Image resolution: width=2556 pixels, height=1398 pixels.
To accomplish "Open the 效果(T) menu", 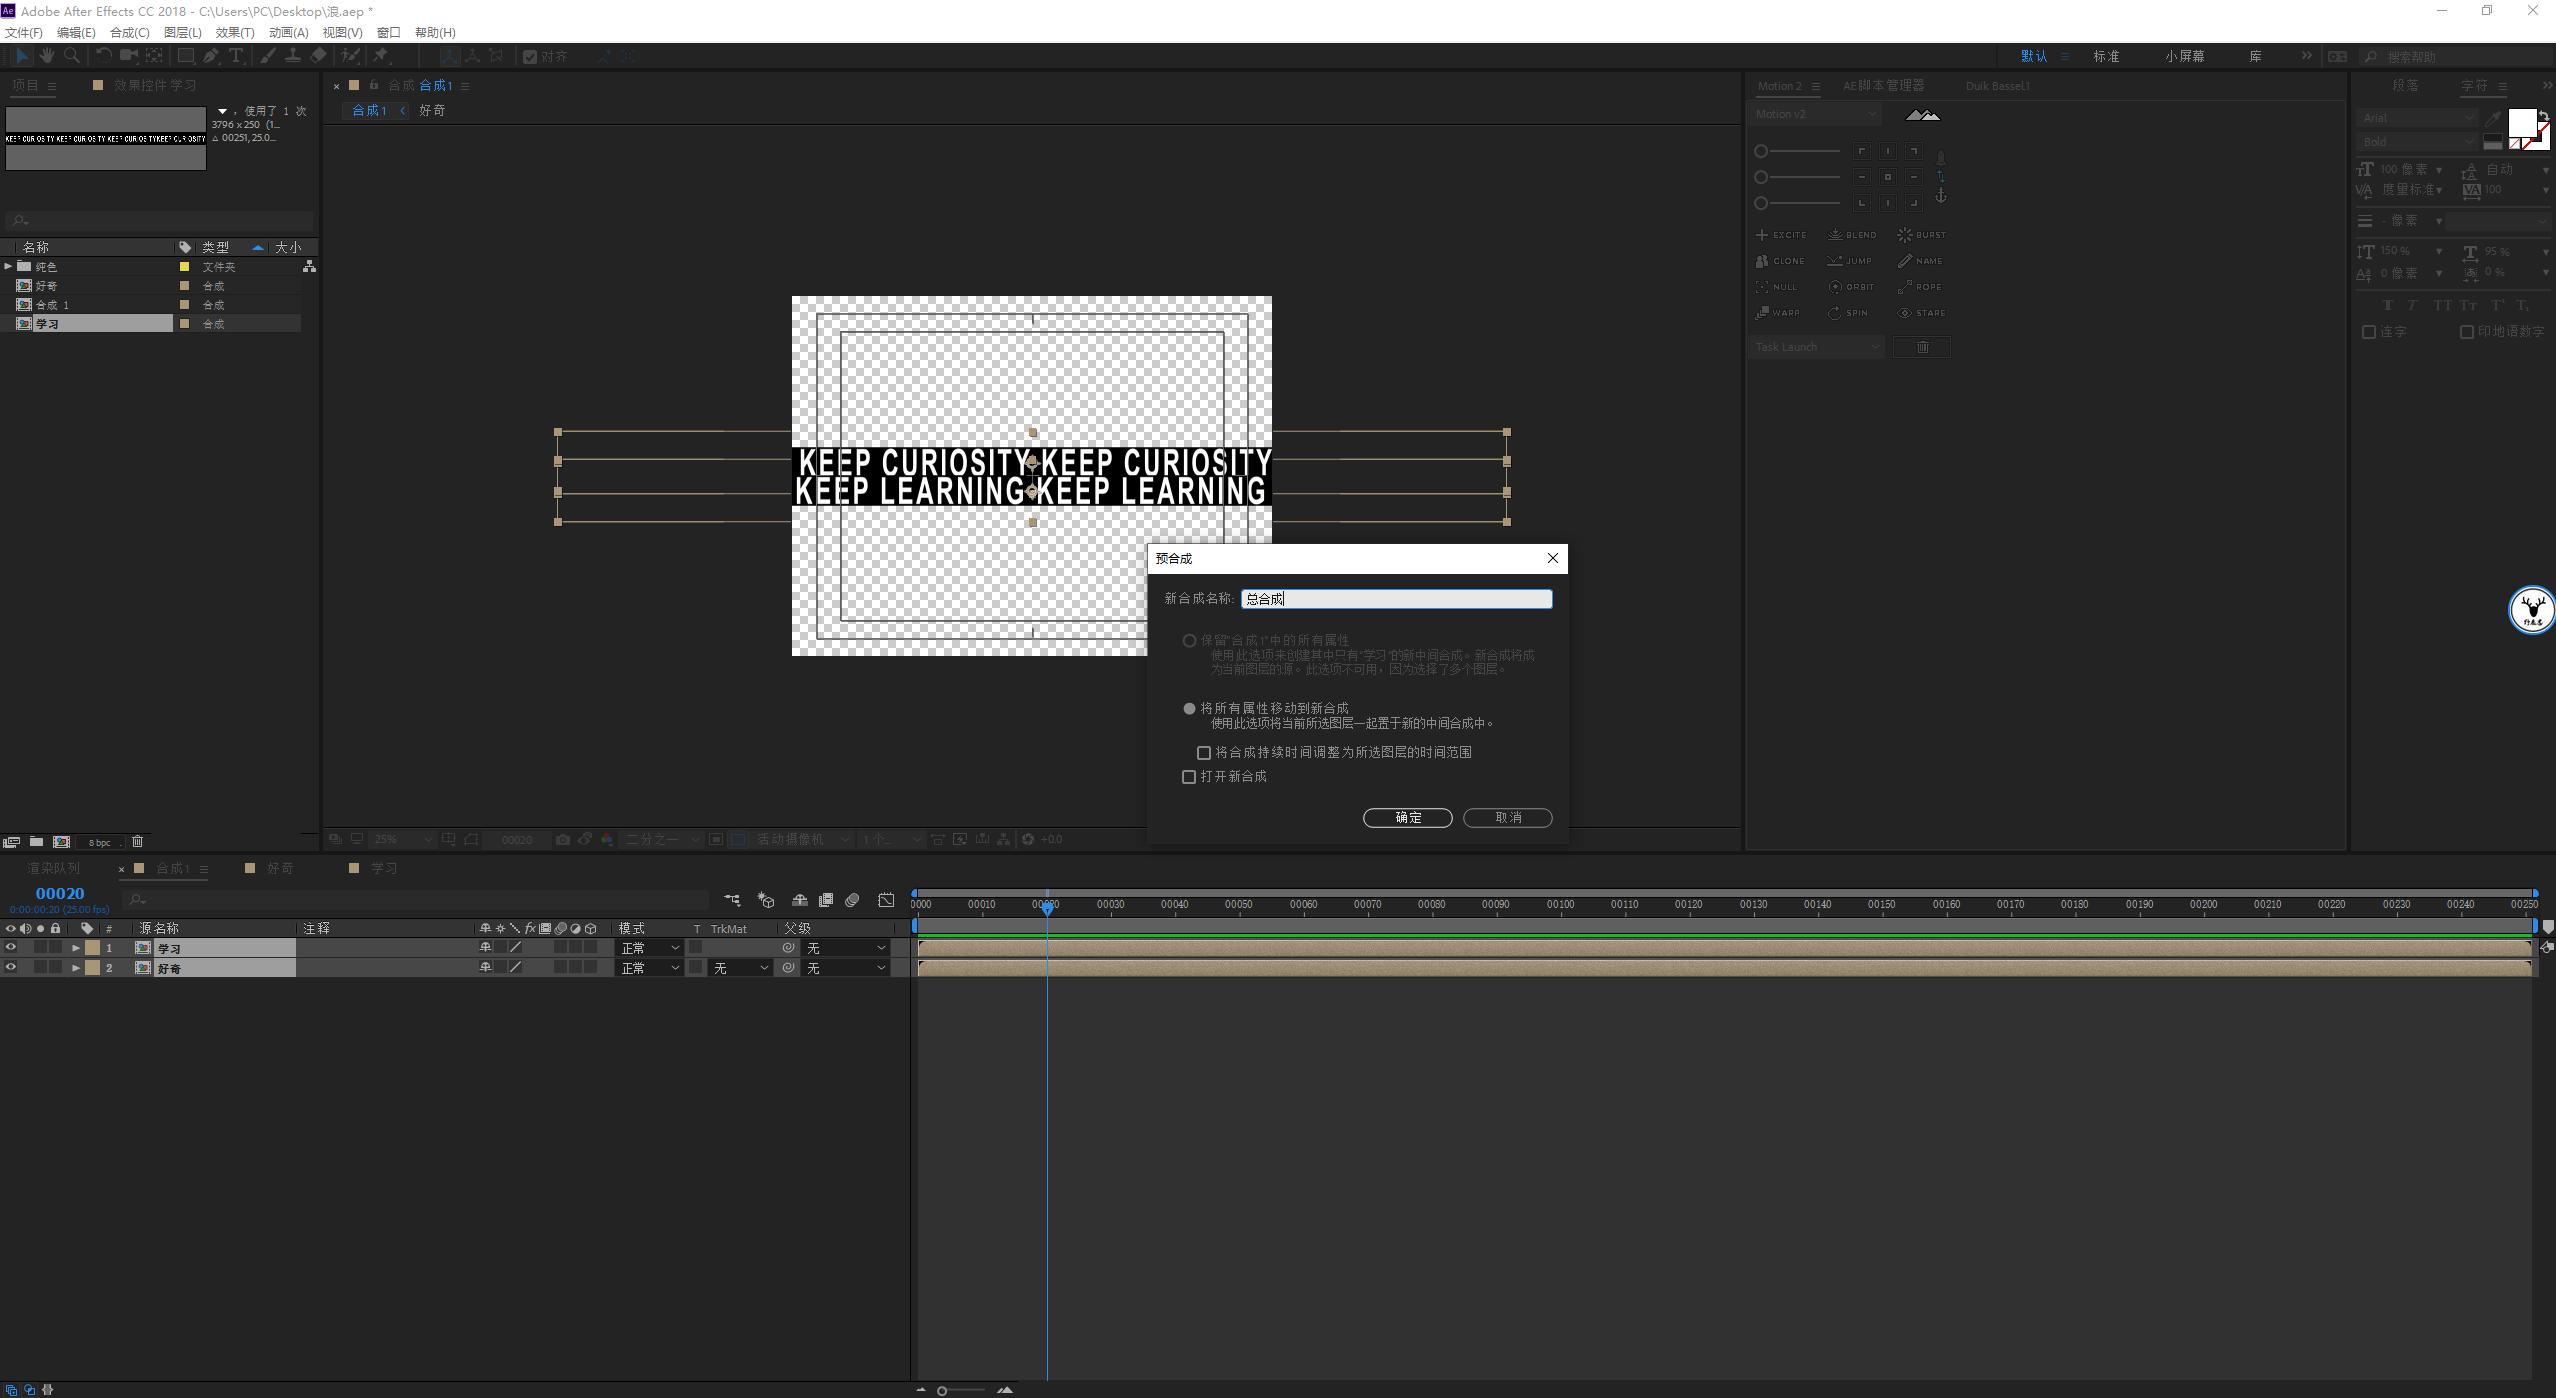I will [234, 33].
